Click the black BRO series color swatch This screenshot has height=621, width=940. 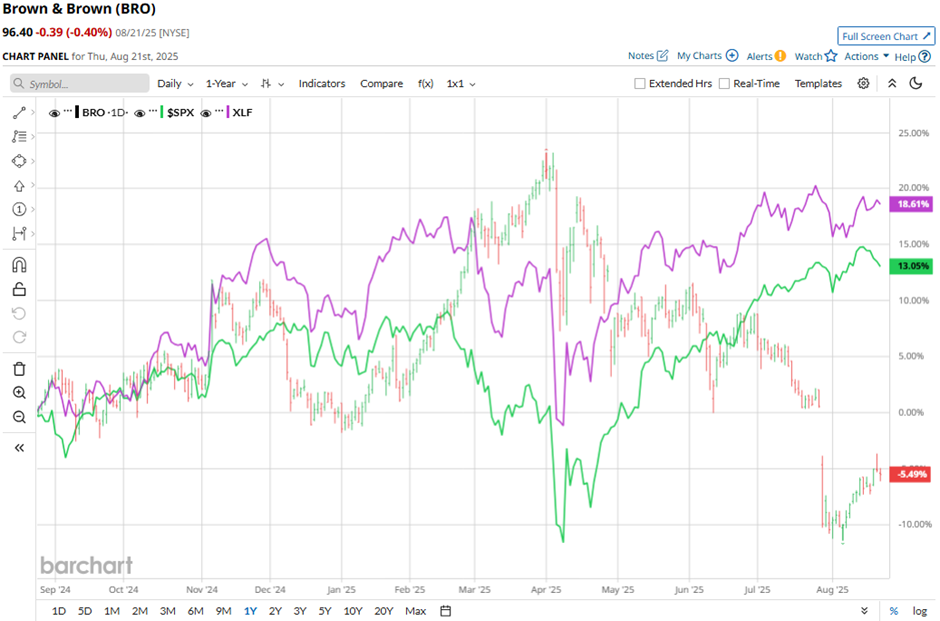click(x=77, y=112)
